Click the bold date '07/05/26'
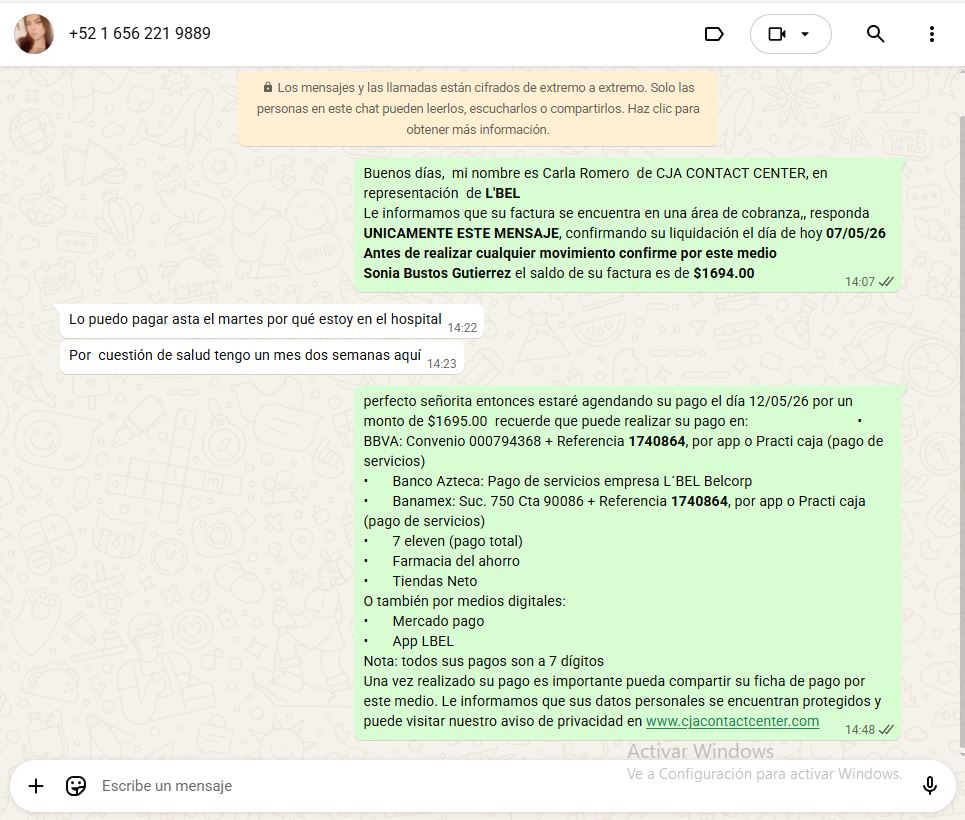Viewport: 965px width, 820px height. pos(855,233)
